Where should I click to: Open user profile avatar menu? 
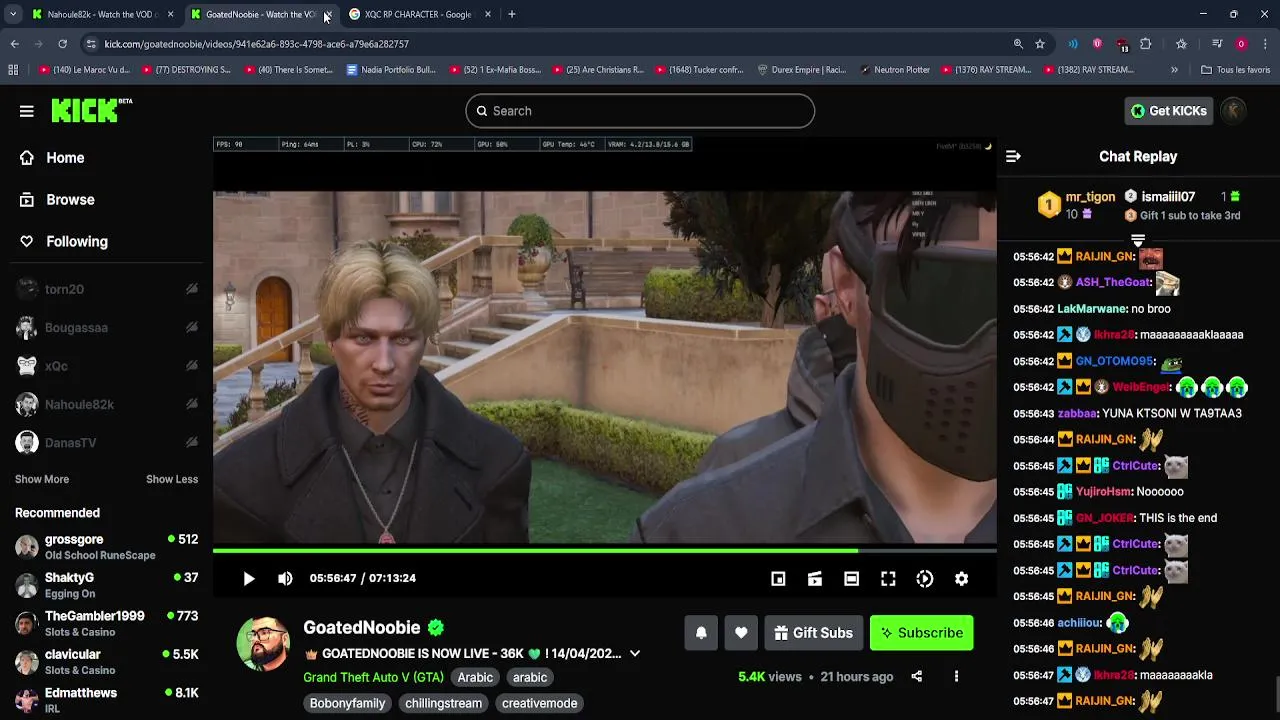(1233, 111)
